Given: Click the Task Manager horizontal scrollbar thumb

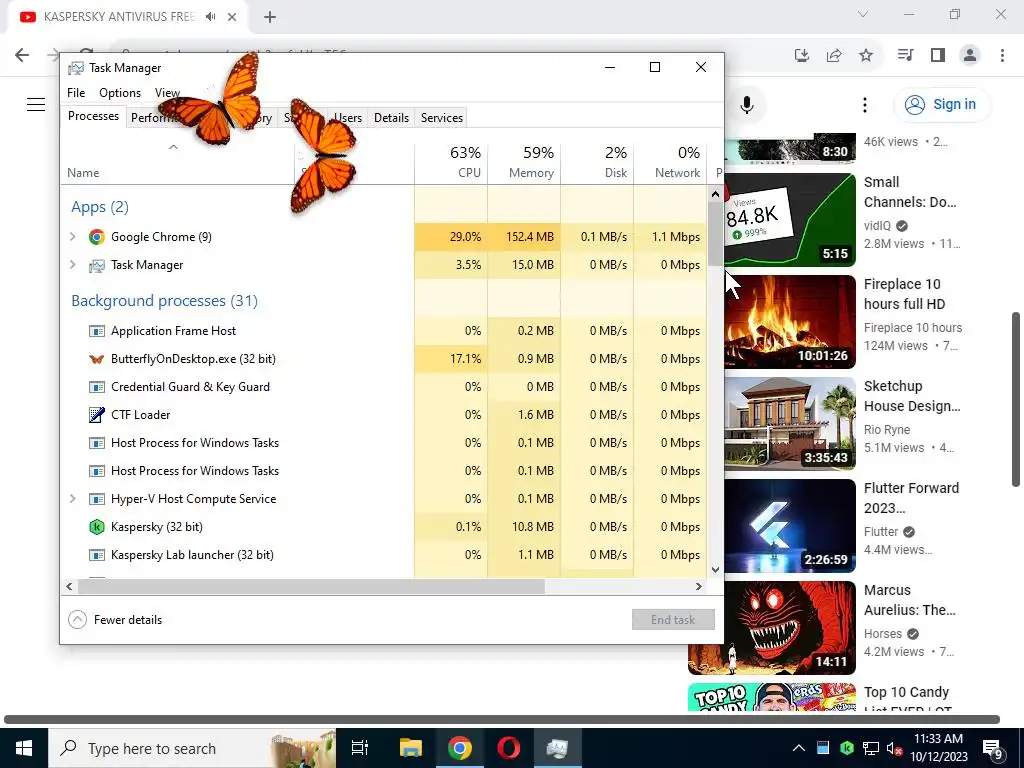Looking at the screenshot, I should 311,586.
